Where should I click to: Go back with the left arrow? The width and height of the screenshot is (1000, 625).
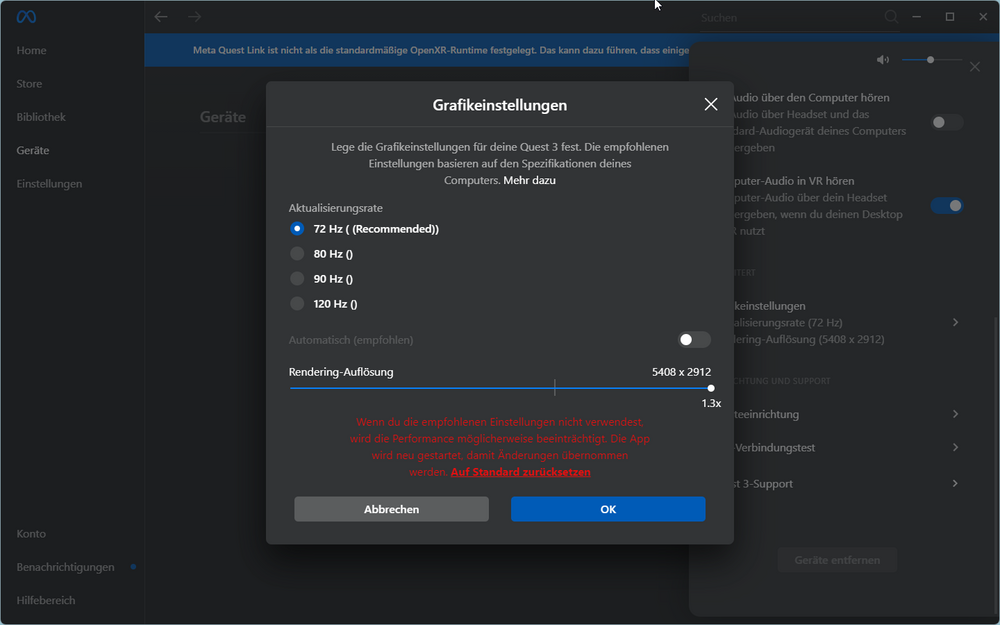point(161,17)
